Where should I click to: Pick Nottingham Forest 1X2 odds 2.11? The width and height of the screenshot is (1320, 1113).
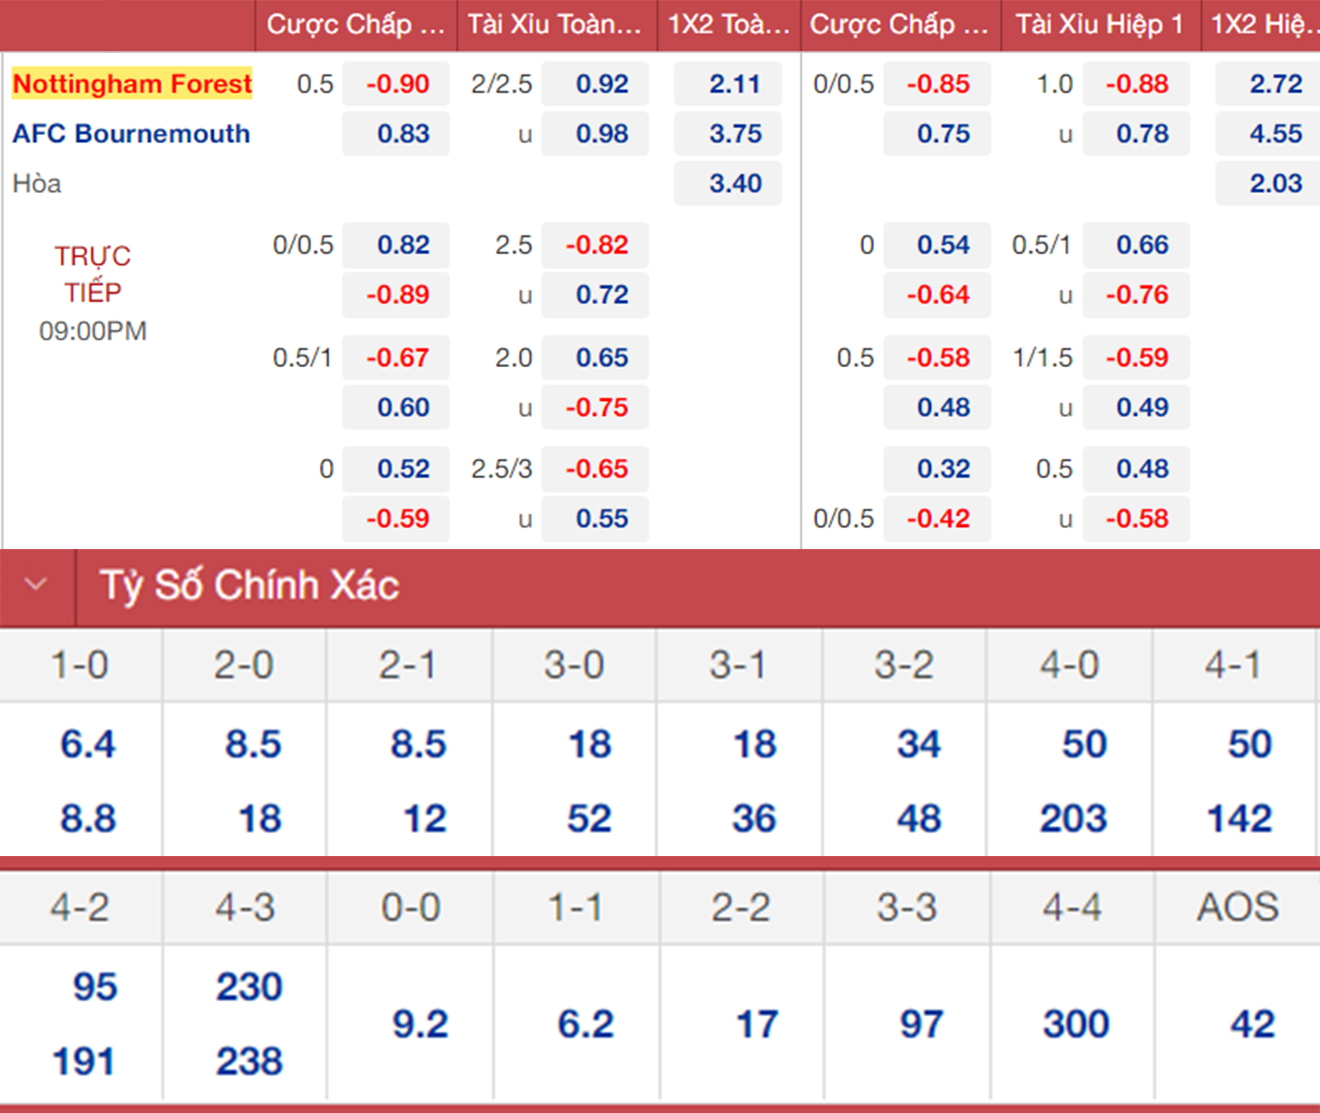(x=734, y=84)
